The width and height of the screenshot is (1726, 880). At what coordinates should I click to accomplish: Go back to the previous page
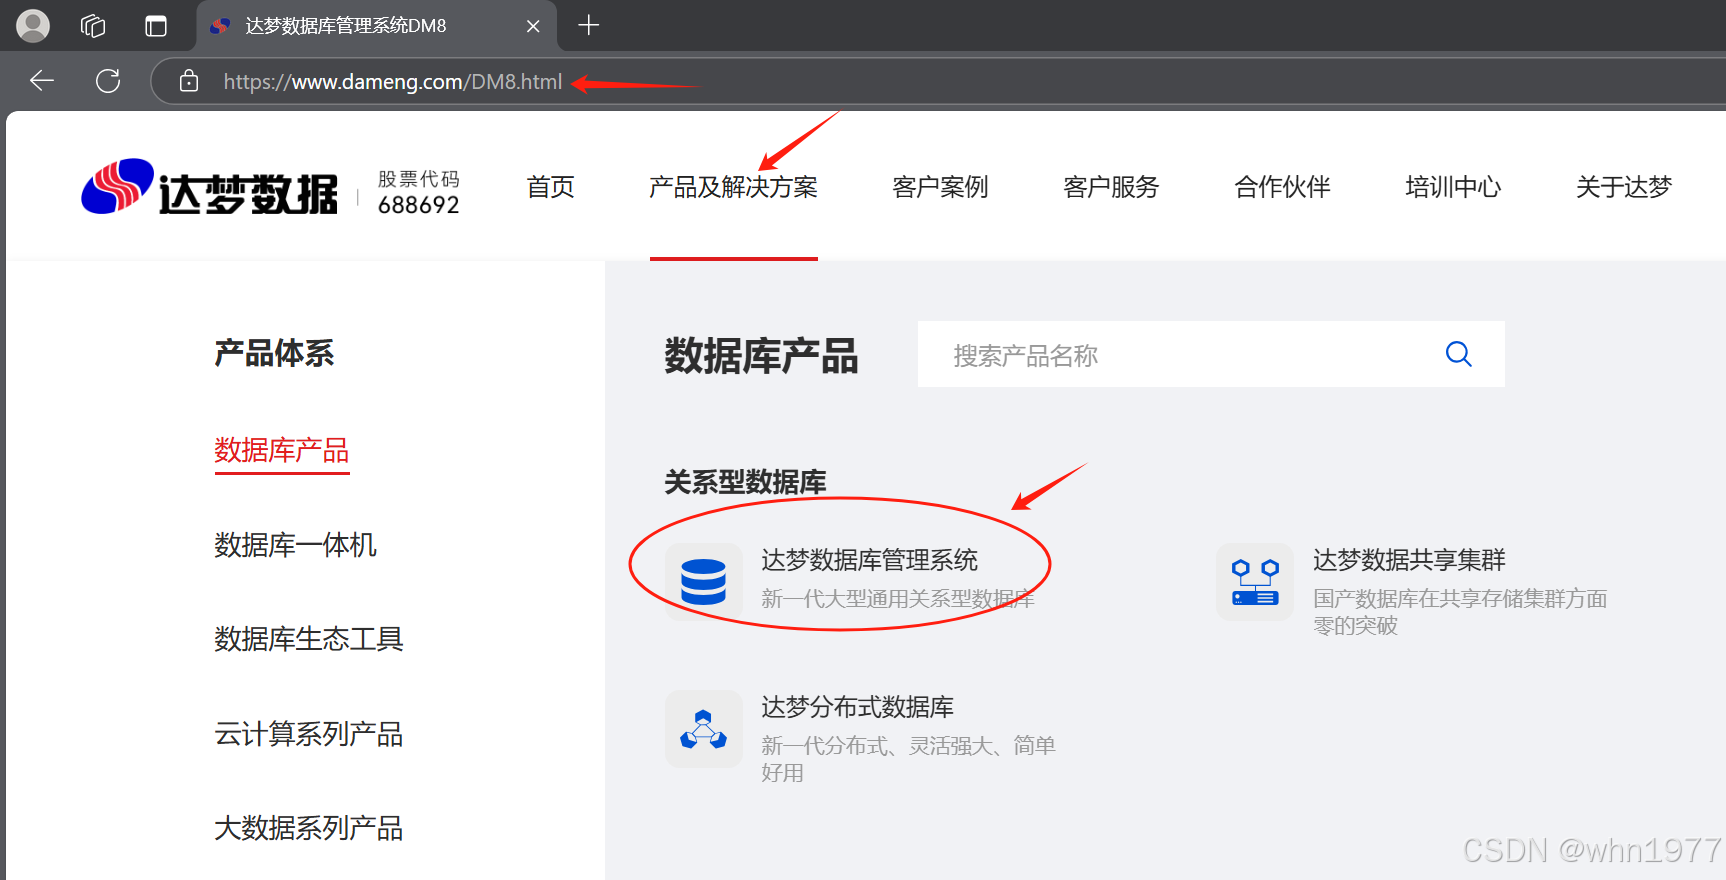pos(42,81)
